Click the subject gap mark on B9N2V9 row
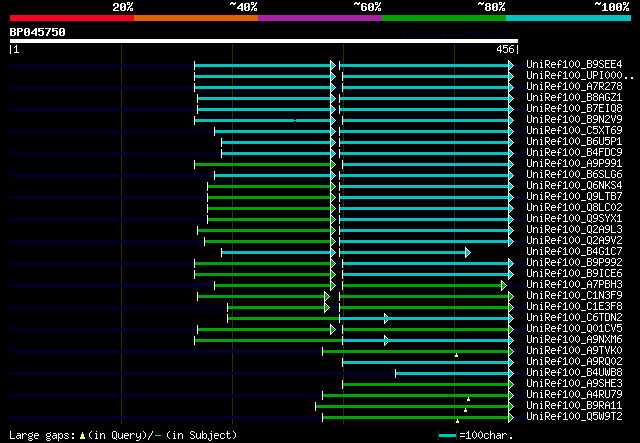Viewport: 640px width, 443px height. pos(295,120)
